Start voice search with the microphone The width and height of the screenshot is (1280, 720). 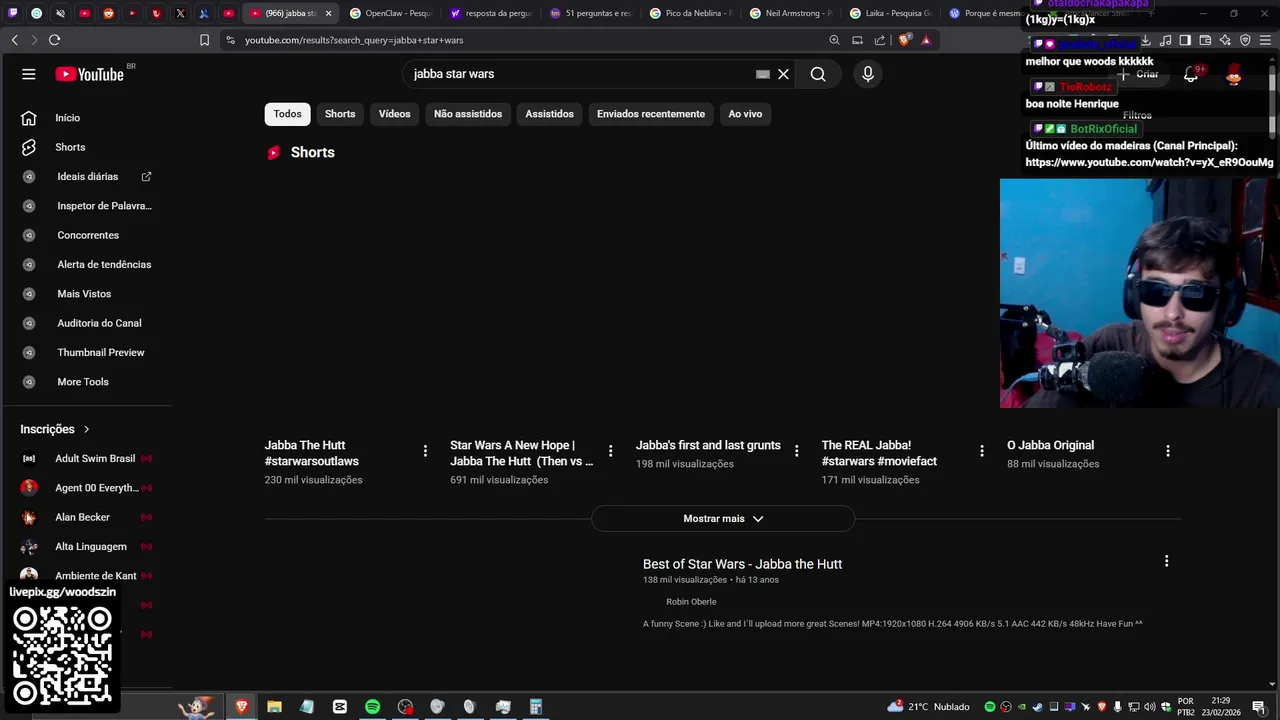point(868,74)
